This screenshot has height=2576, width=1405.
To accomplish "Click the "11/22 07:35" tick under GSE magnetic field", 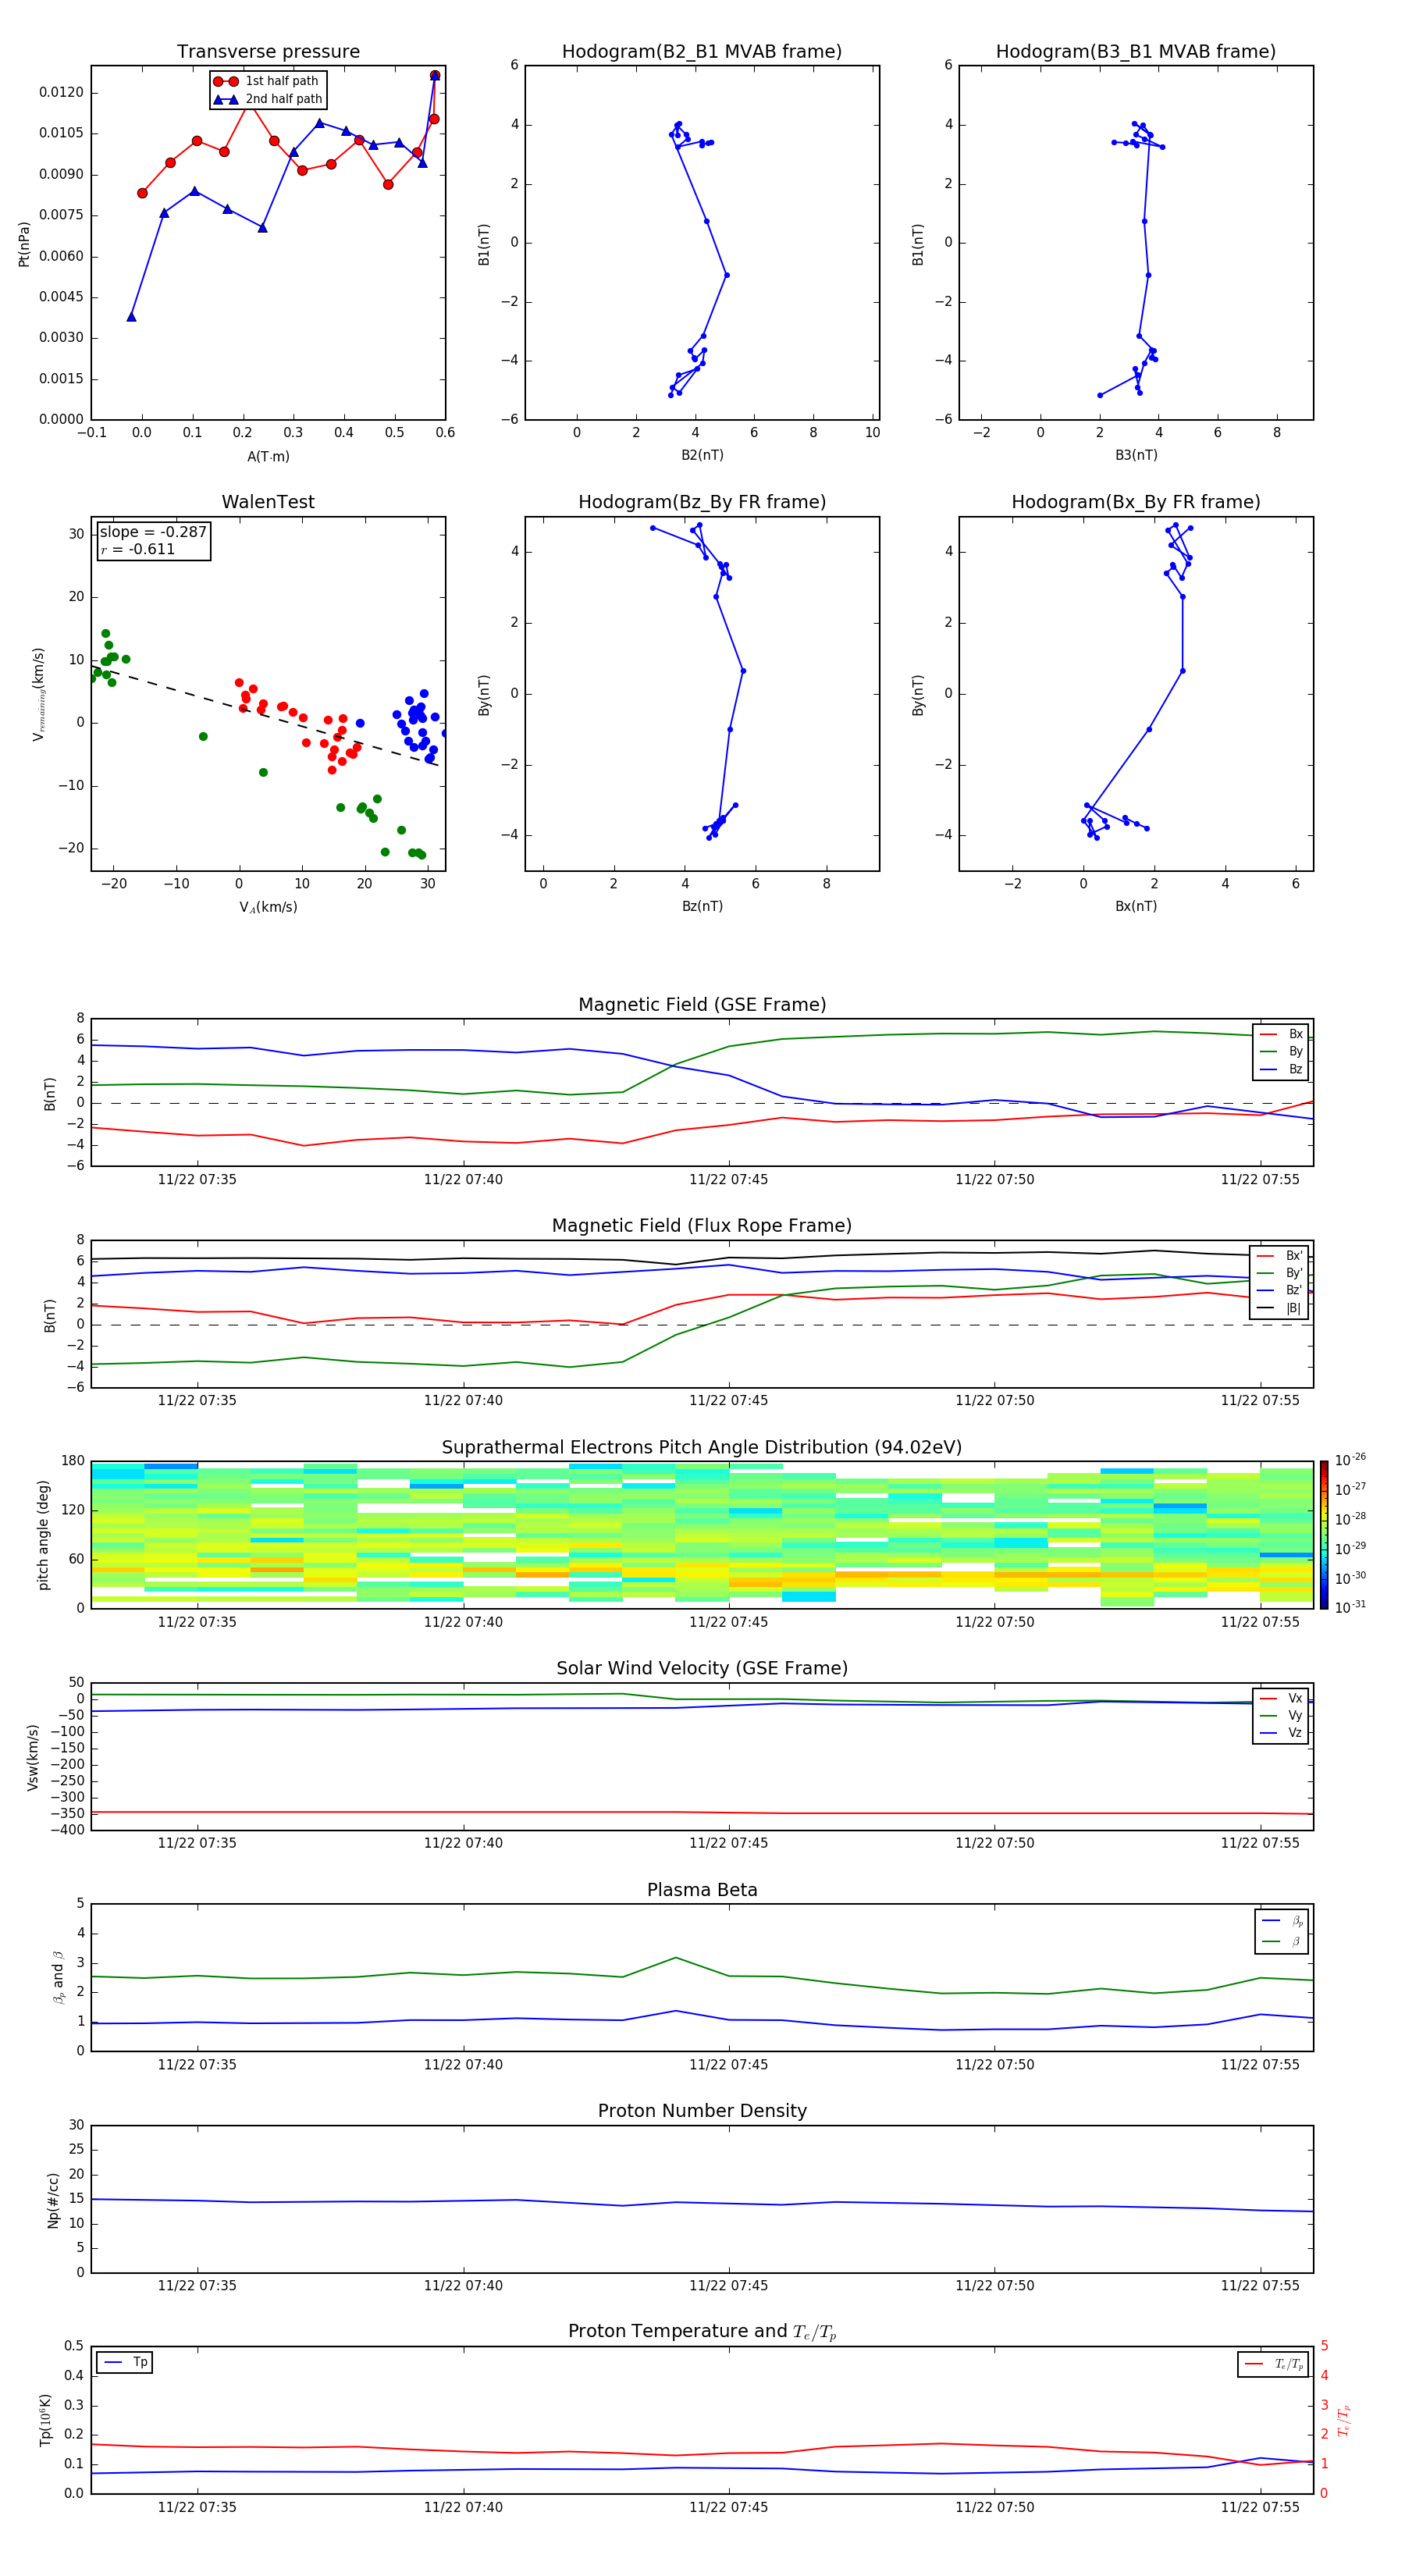I will pos(197,1180).
